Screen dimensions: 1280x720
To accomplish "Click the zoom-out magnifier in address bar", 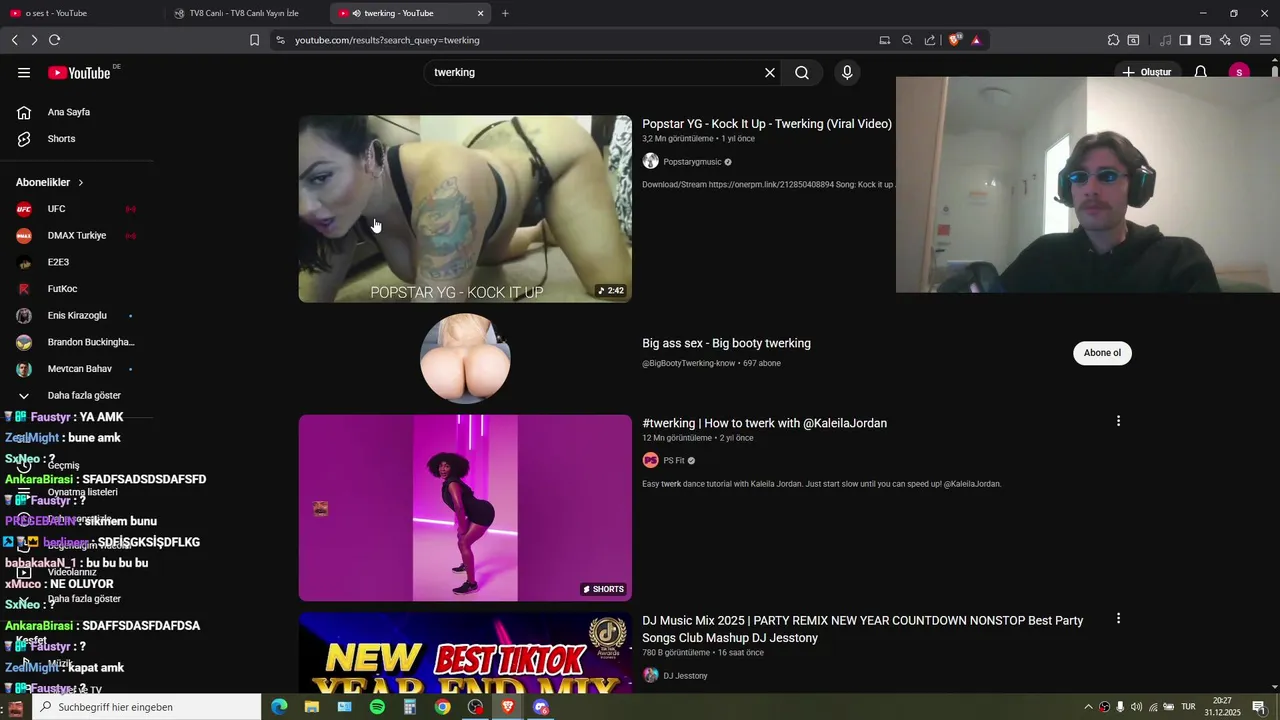I will coord(907,40).
